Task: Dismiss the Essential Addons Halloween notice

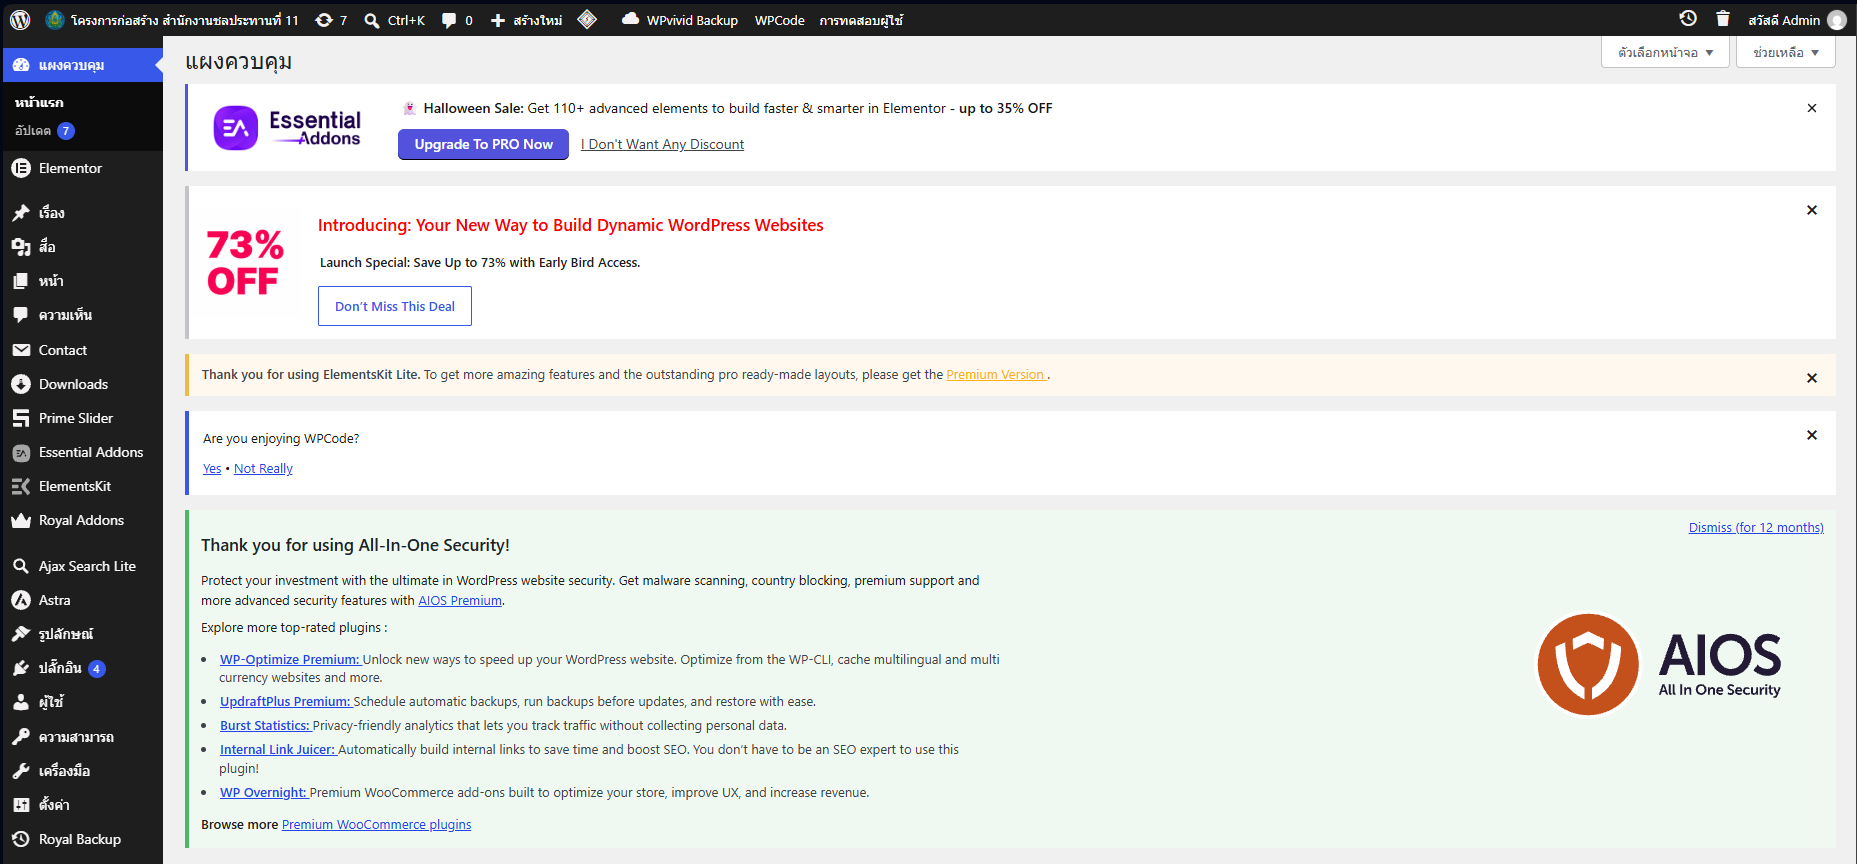Action: (1812, 108)
